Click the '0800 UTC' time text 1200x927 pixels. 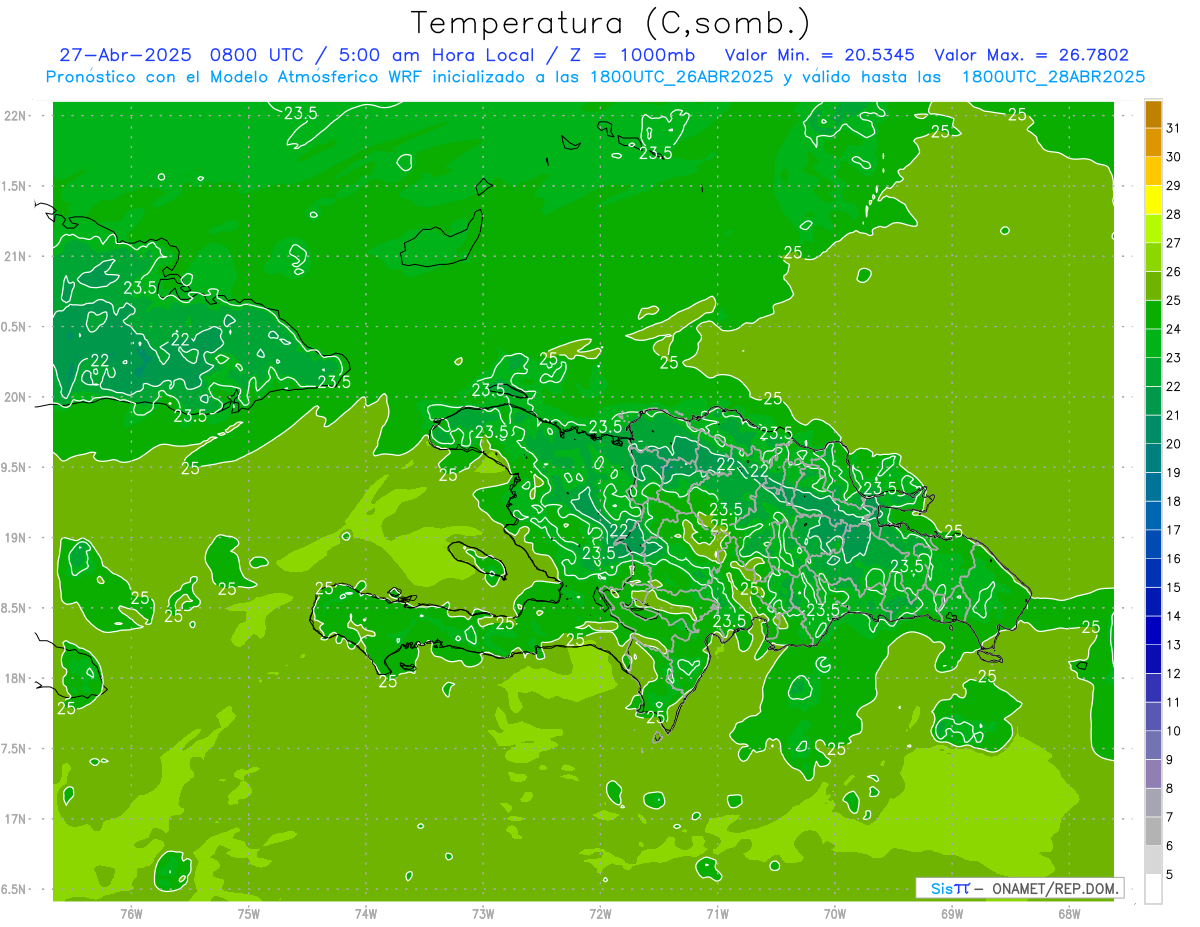[x=258, y=55]
